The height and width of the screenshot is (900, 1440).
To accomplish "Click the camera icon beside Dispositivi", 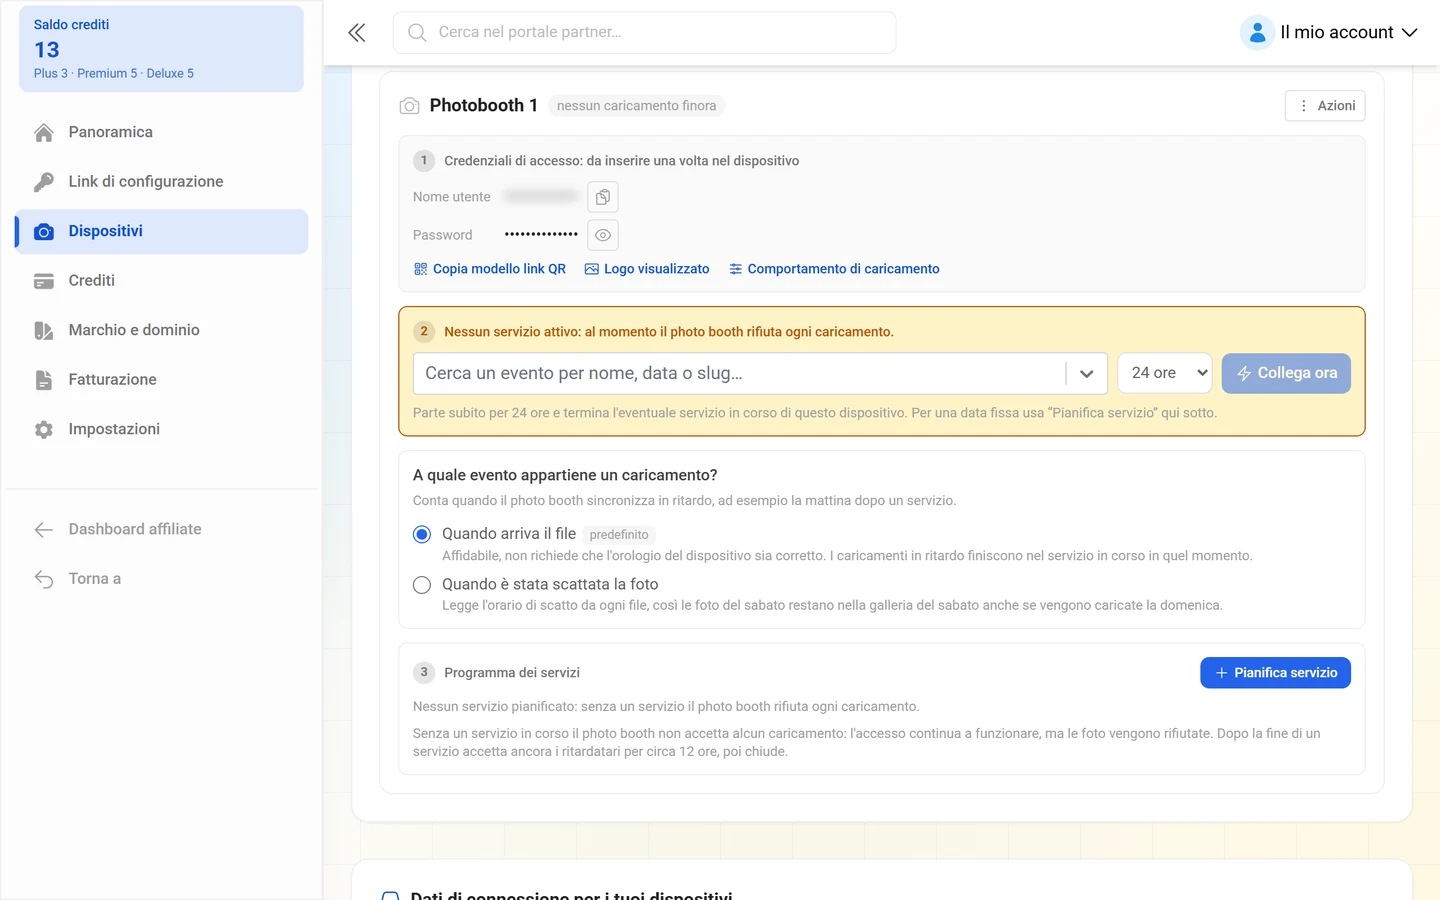I will coord(44,231).
